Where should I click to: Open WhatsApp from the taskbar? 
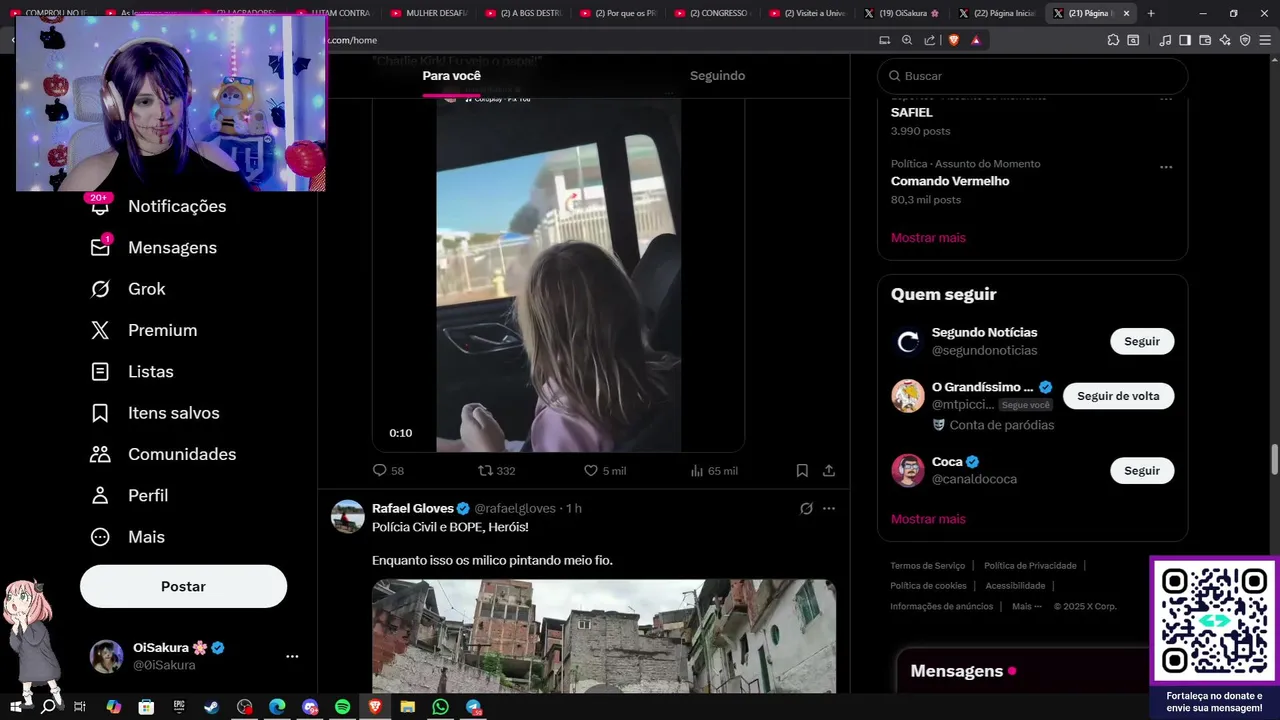coord(440,707)
